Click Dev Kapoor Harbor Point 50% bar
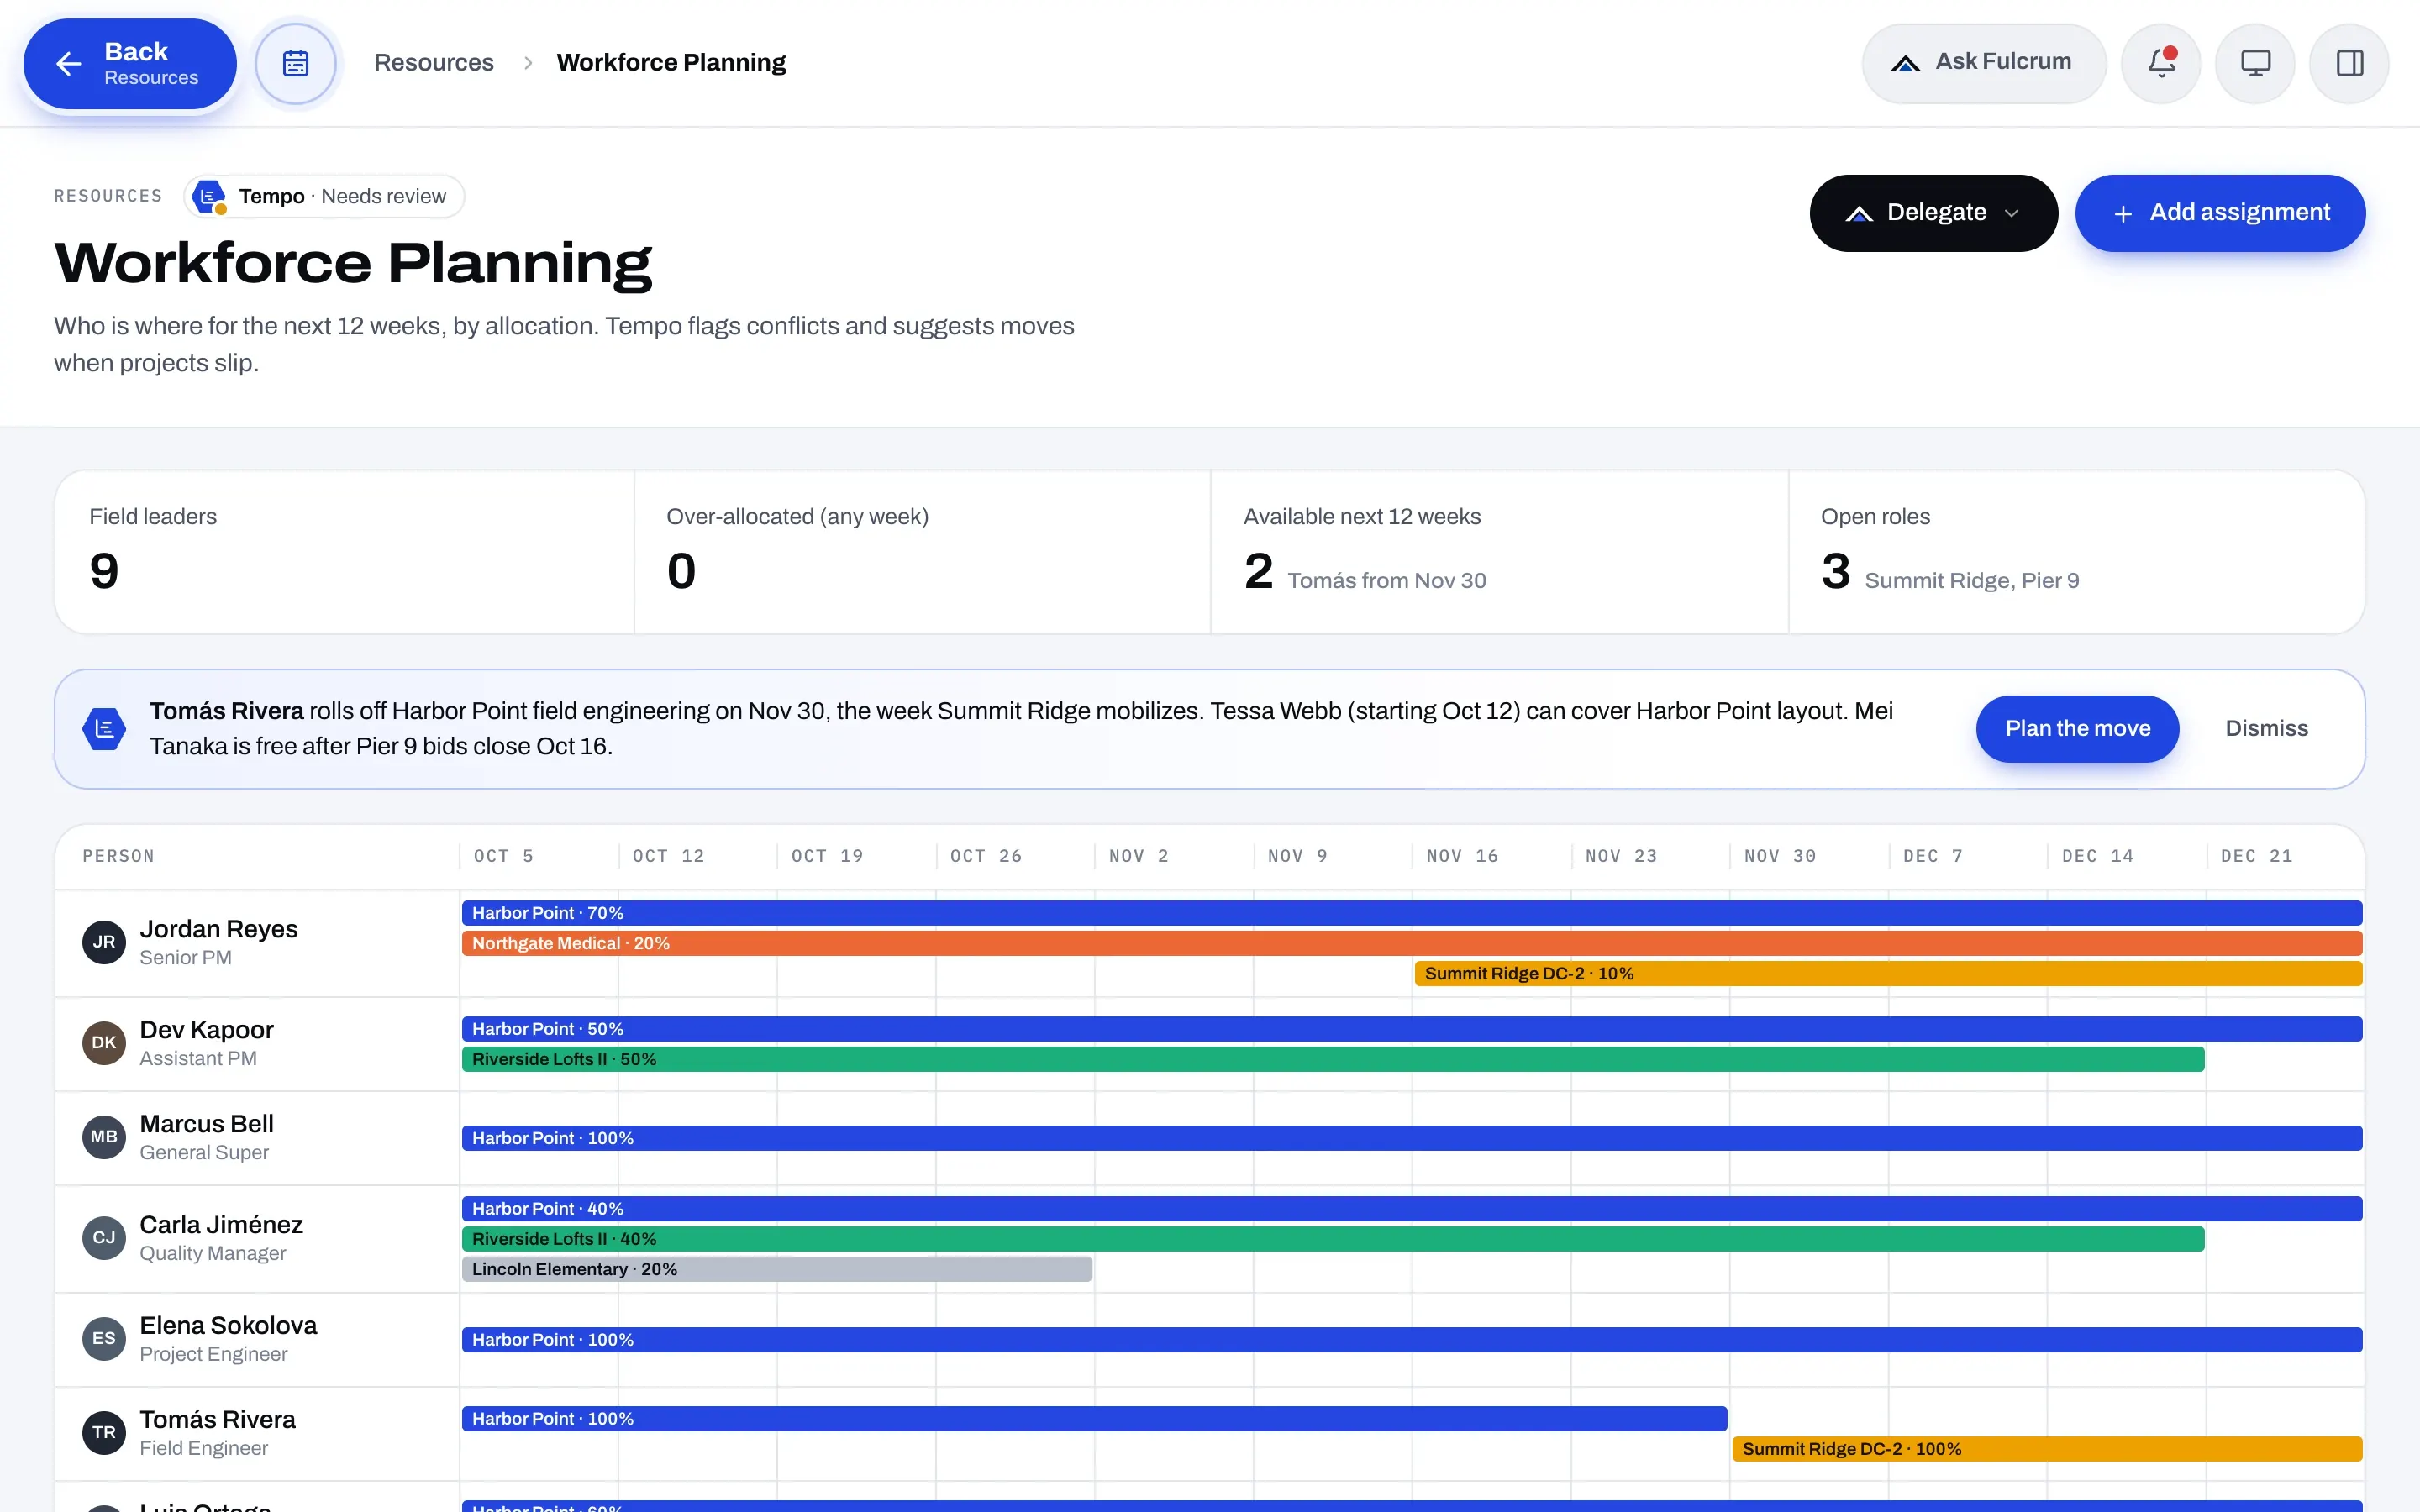2420x1512 pixels. pyautogui.click(x=1412, y=1029)
